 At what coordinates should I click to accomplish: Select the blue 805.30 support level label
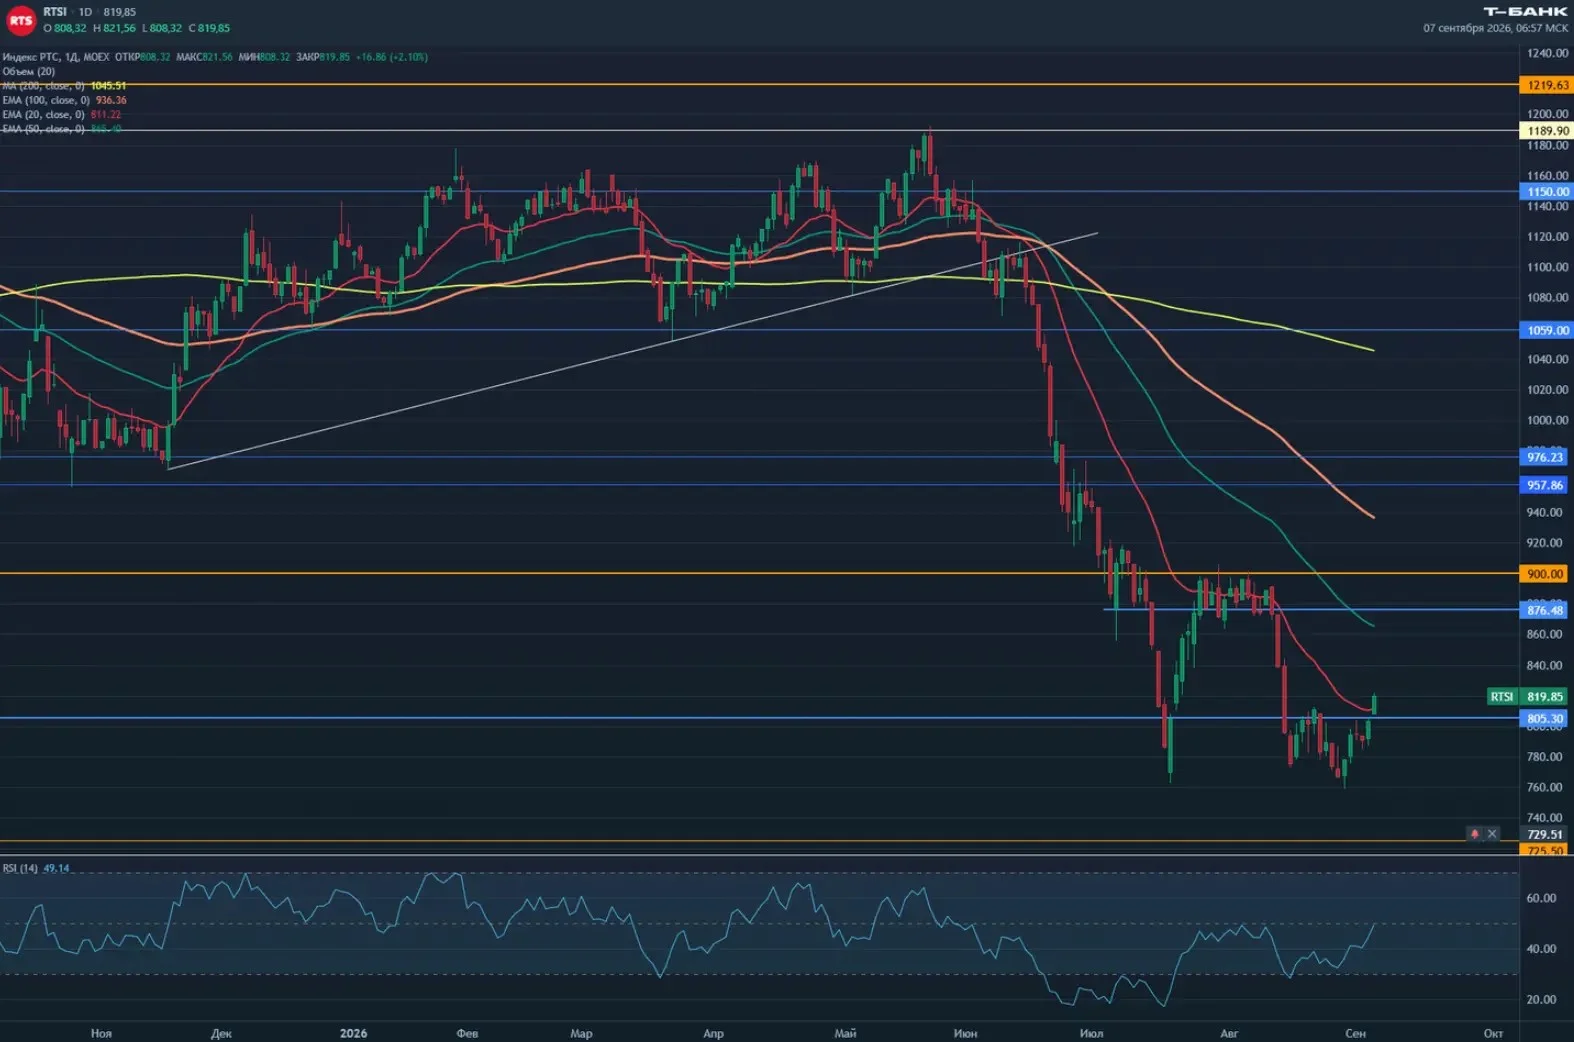(x=1545, y=718)
